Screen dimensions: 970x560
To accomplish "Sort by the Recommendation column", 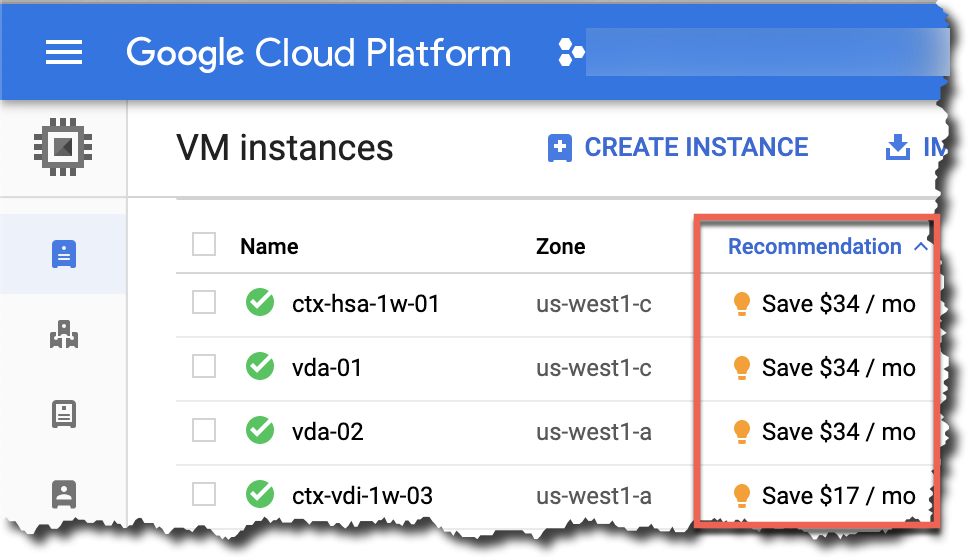I will pos(814,247).
